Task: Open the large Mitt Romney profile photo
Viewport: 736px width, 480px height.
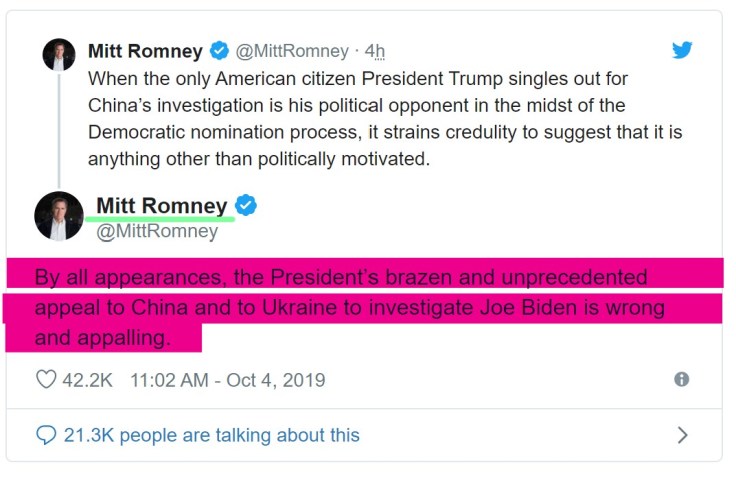Action: [59, 216]
